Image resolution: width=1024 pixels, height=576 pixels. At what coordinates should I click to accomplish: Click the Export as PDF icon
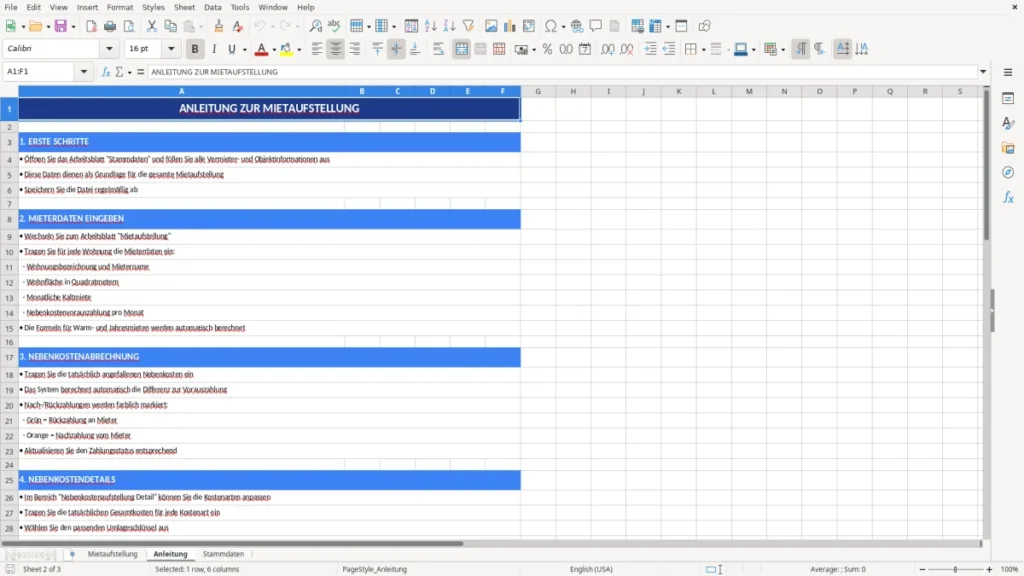(91, 26)
